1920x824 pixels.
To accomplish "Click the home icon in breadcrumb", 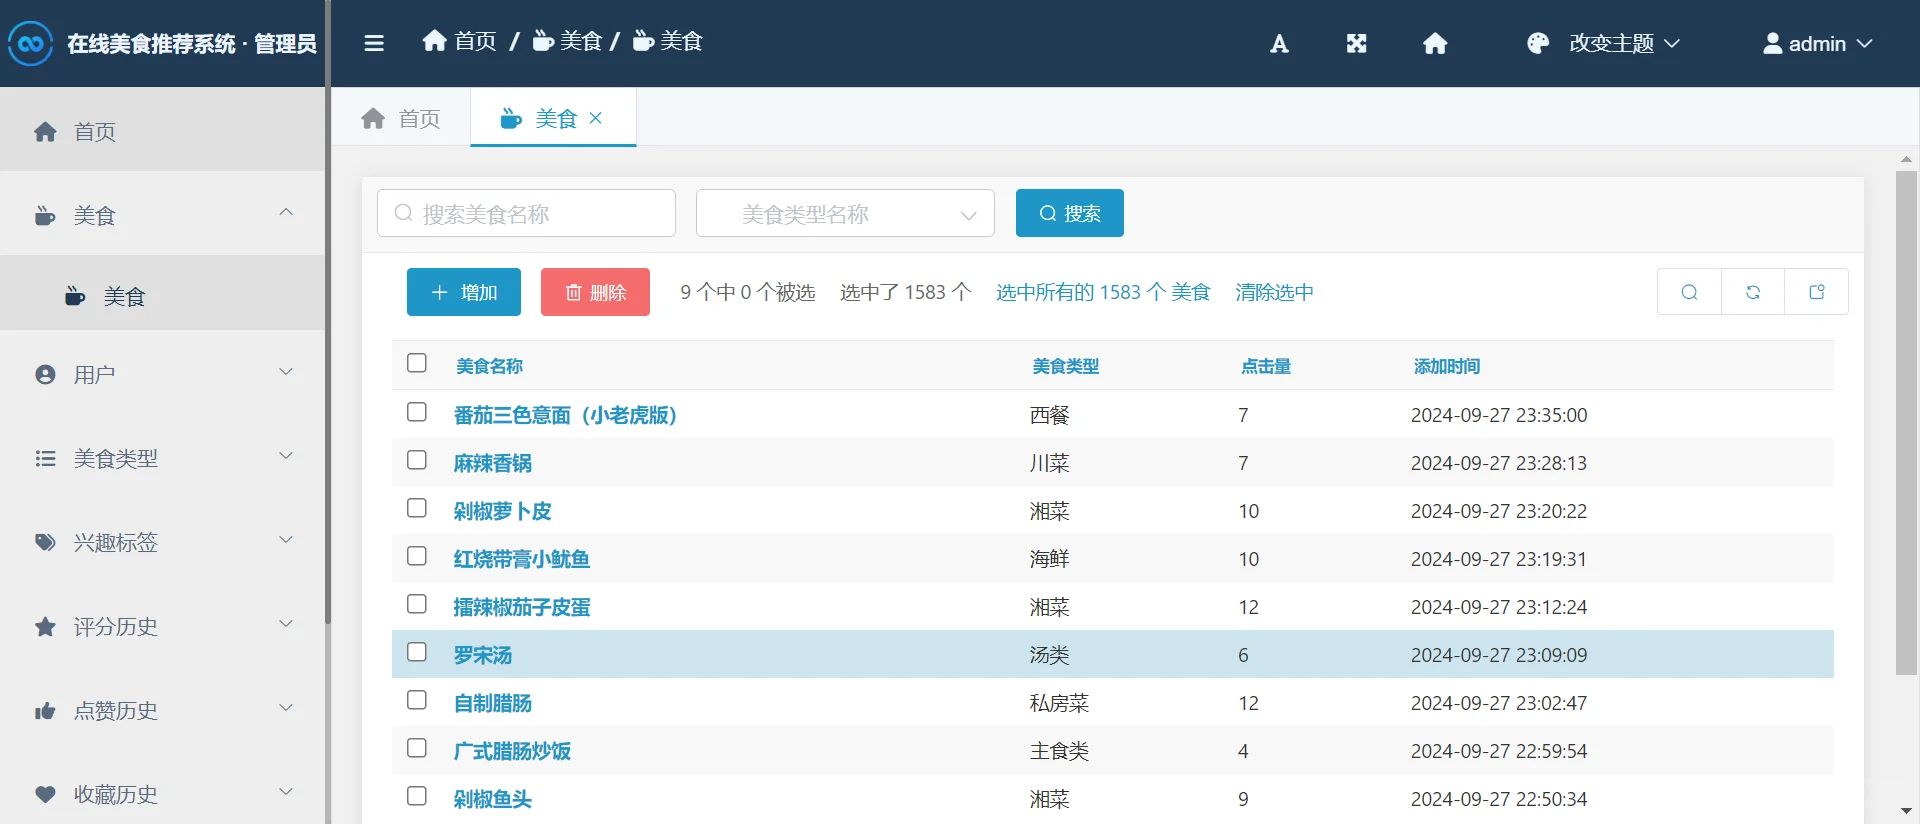I will (x=434, y=41).
